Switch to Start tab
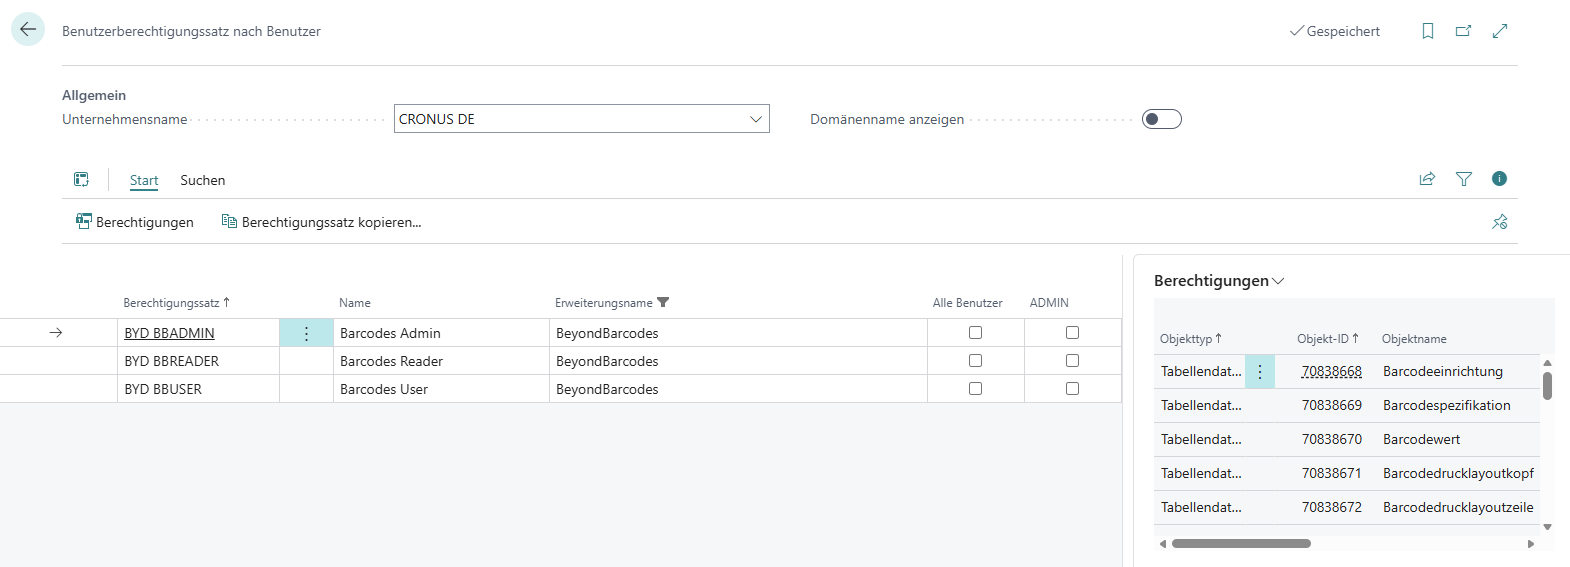The image size is (1570, 567). (144, 180)
